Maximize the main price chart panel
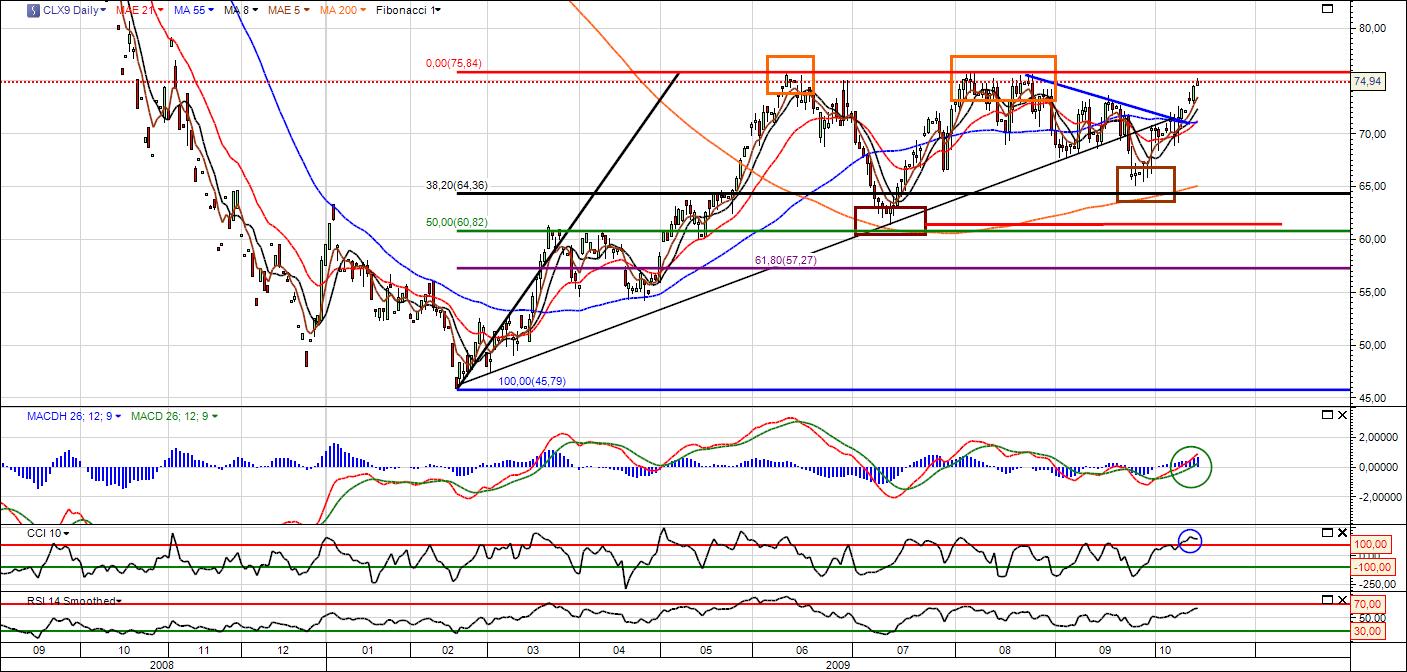Viewport: 1407px width, 672px height. pos(1328,9)
